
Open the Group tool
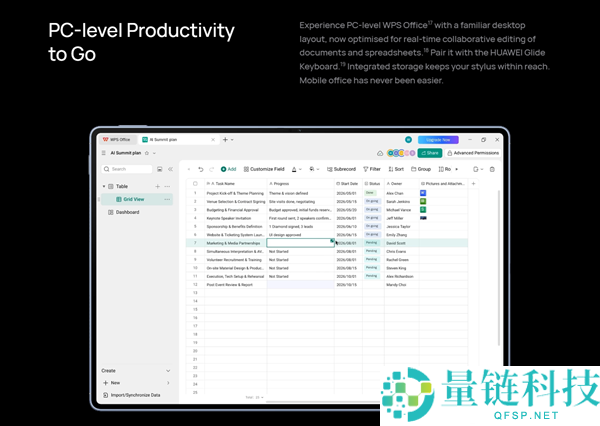(x=421, y=169)
